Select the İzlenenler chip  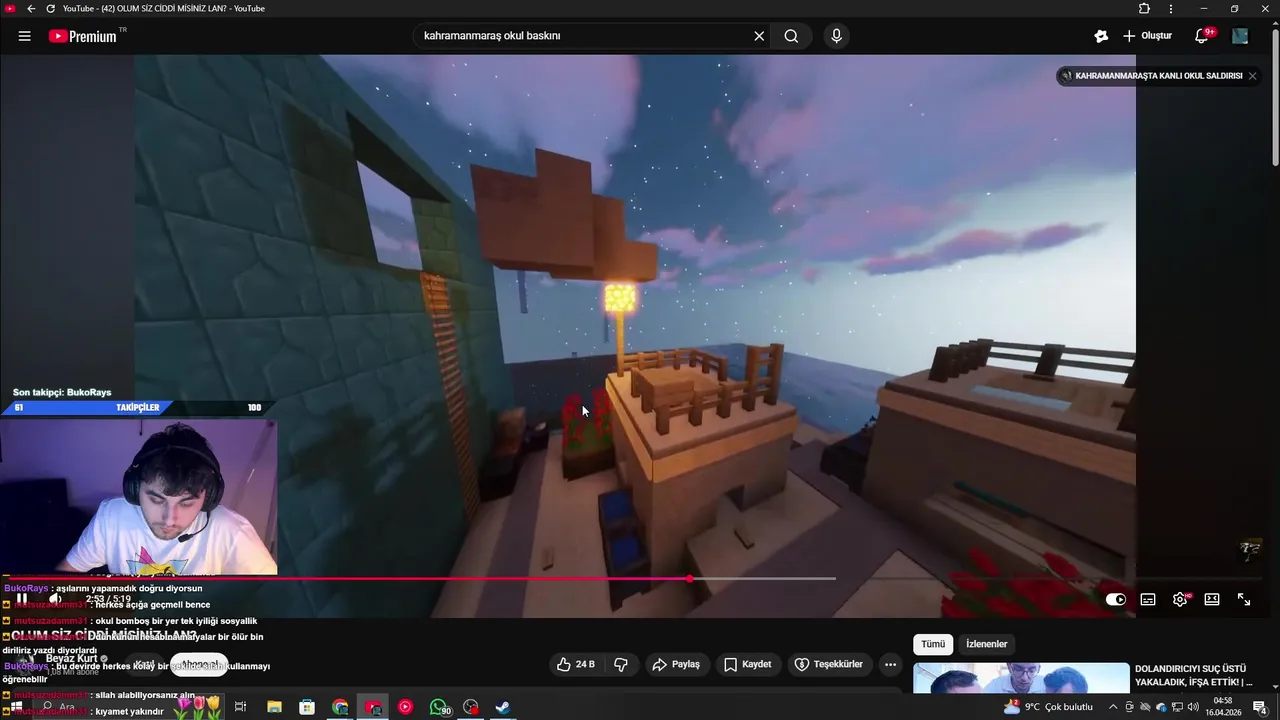pyautogui.click(x=986, y=644)
